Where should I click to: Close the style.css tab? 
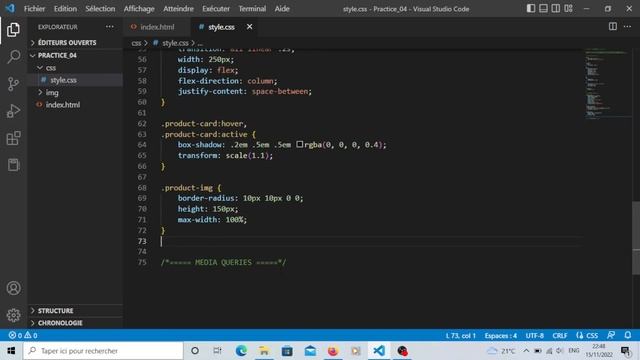pyautogui.click(x=249, y=27)
